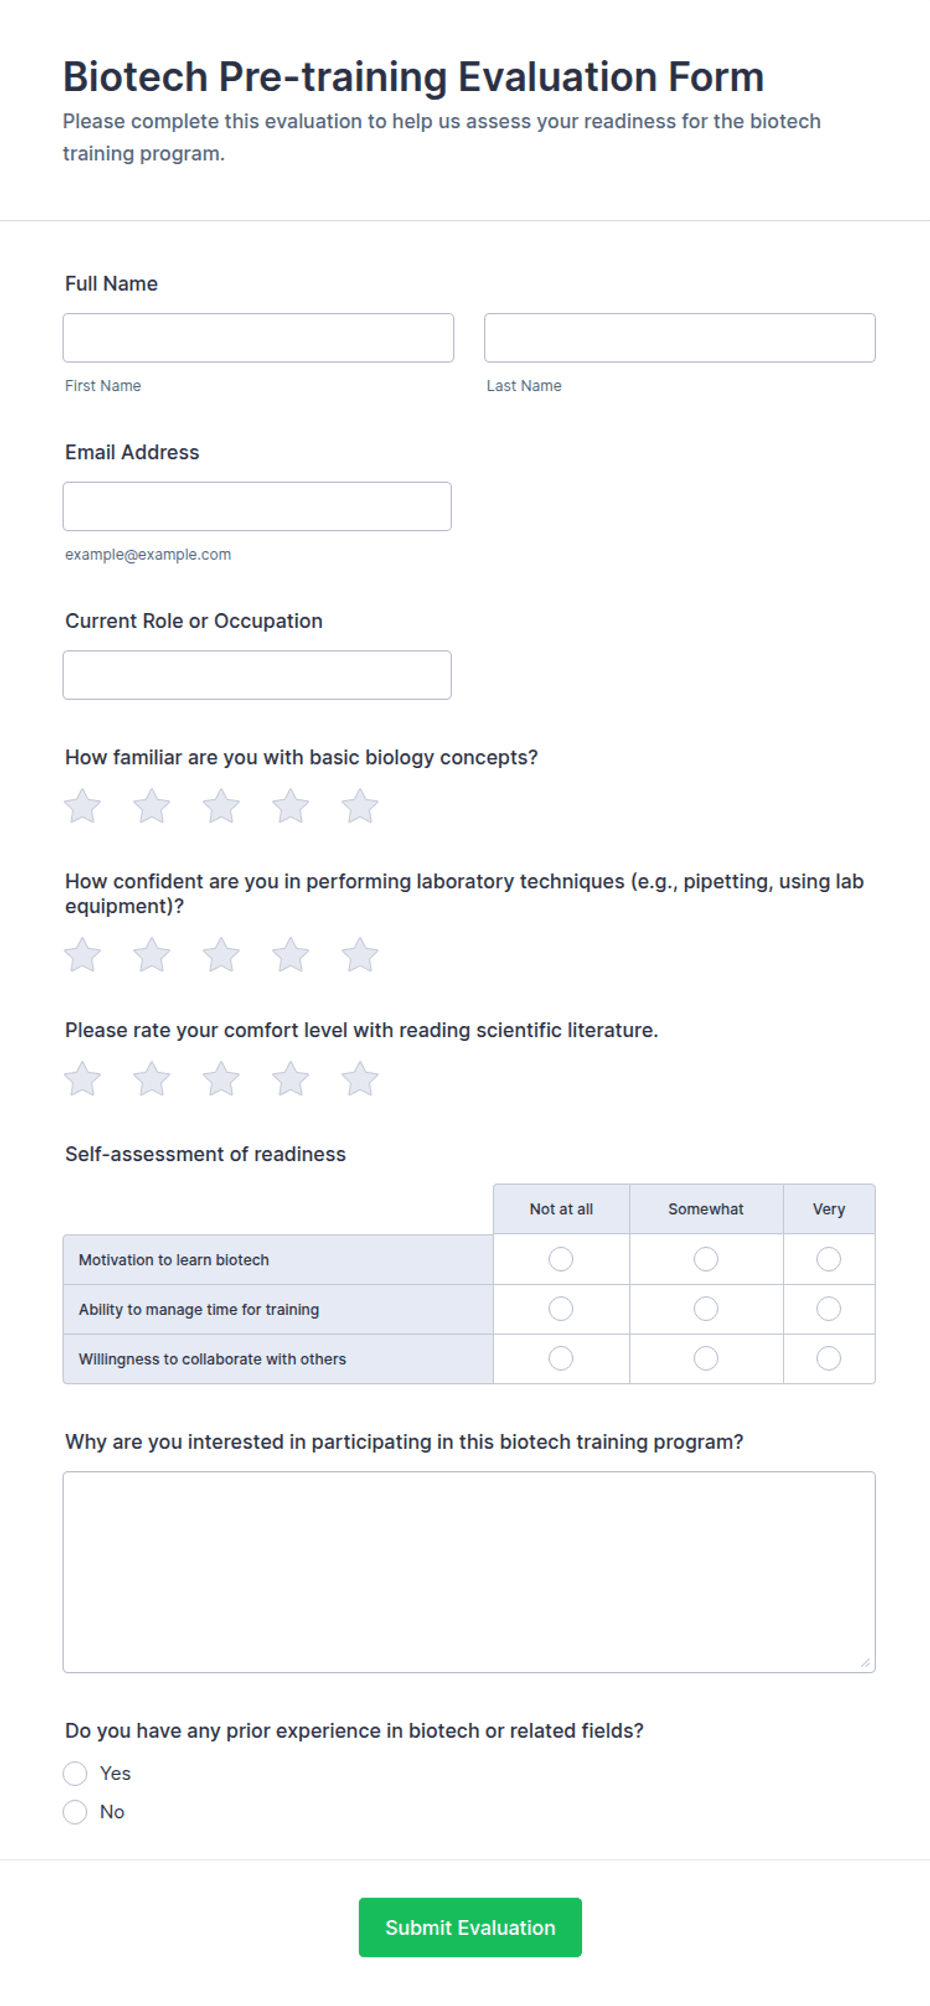Select No for prior biotech experience
The width and height of the screenshot is (930, 2006).
75,1812
